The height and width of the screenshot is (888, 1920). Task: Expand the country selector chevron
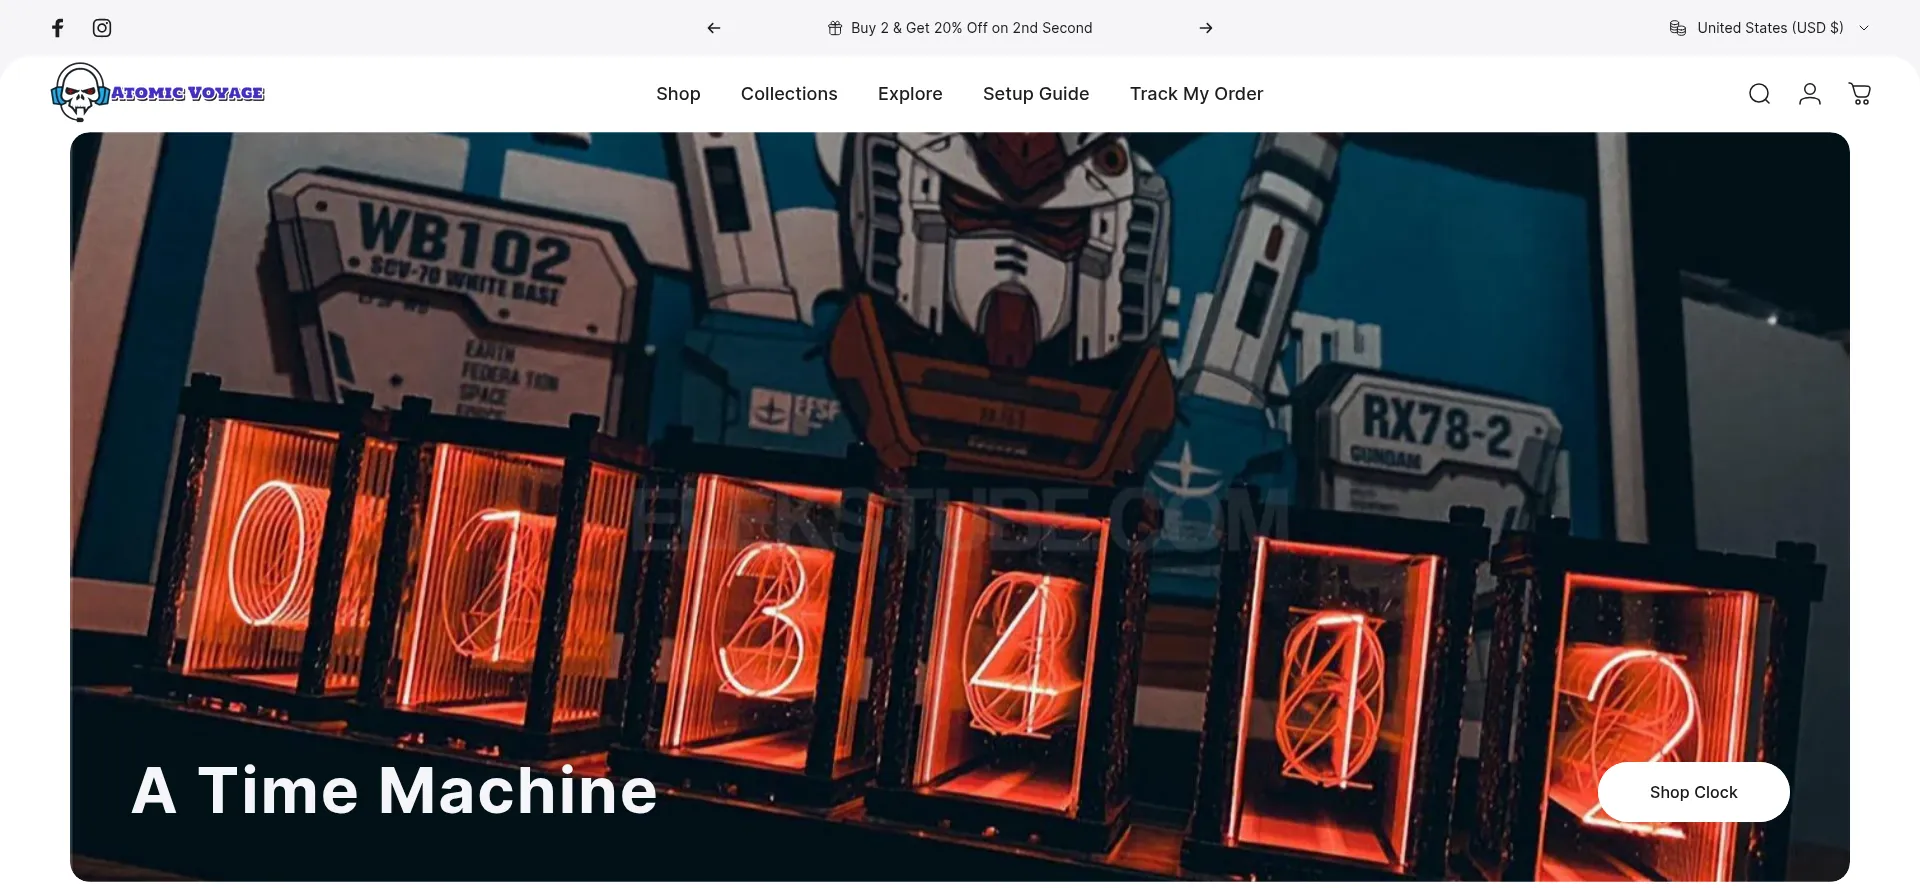tap(1864, 28)
